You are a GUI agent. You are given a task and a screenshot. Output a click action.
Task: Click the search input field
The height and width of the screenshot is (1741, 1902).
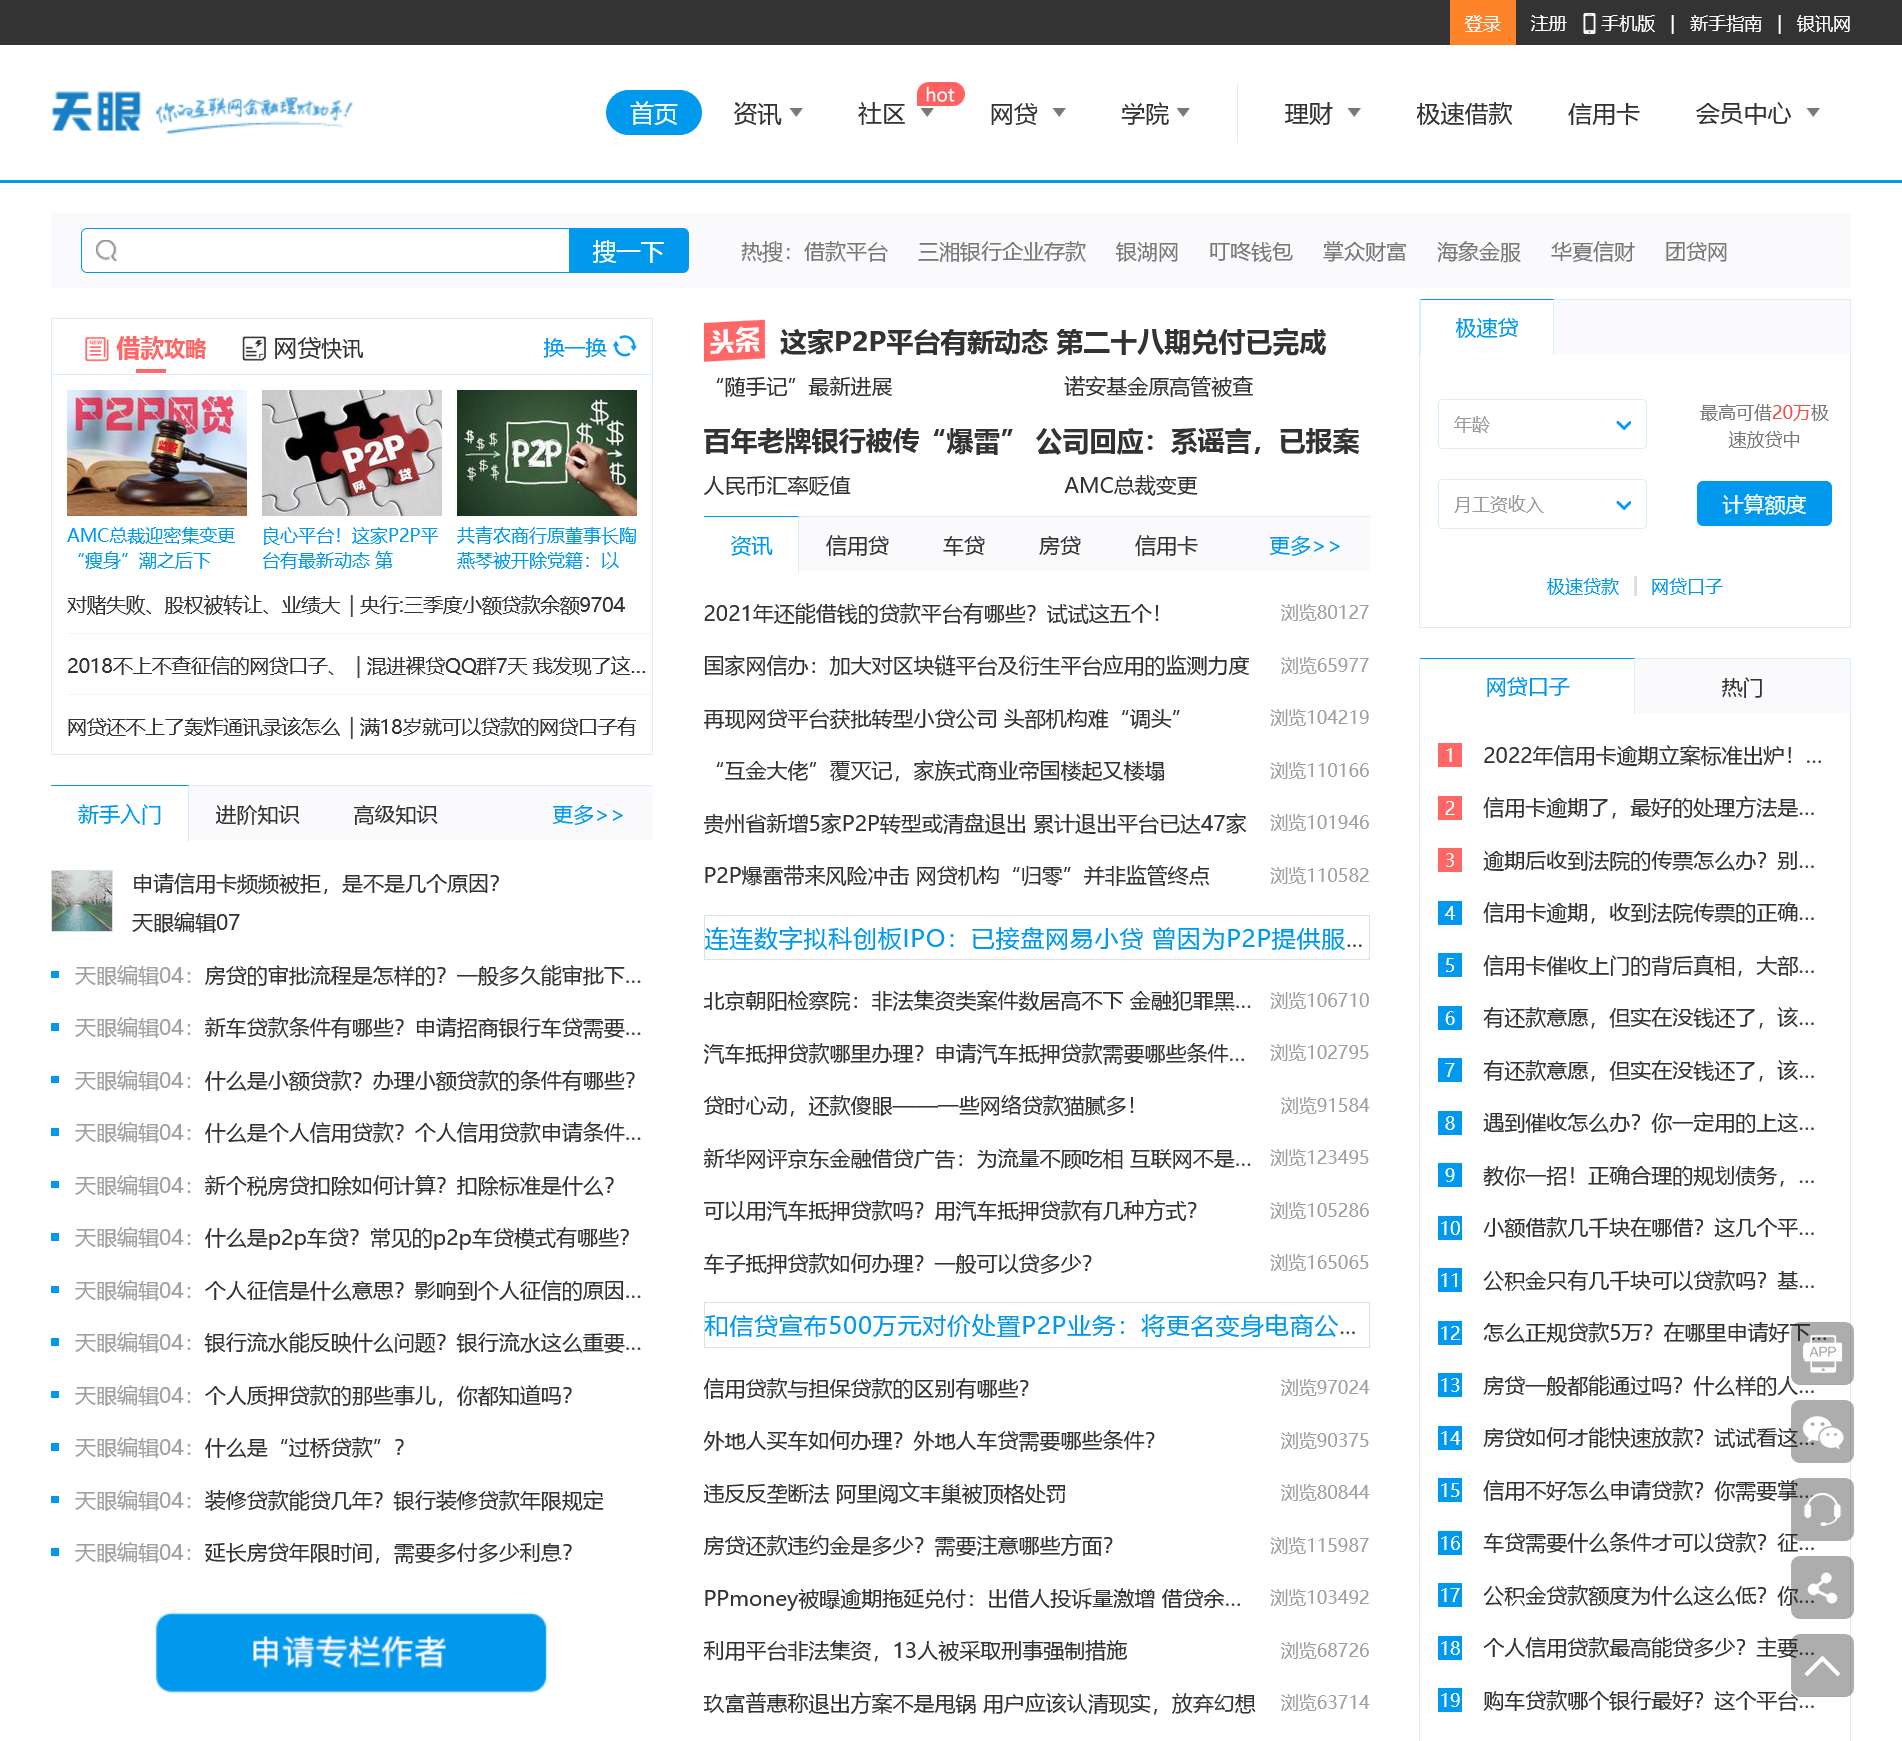(x=325, y=251)
